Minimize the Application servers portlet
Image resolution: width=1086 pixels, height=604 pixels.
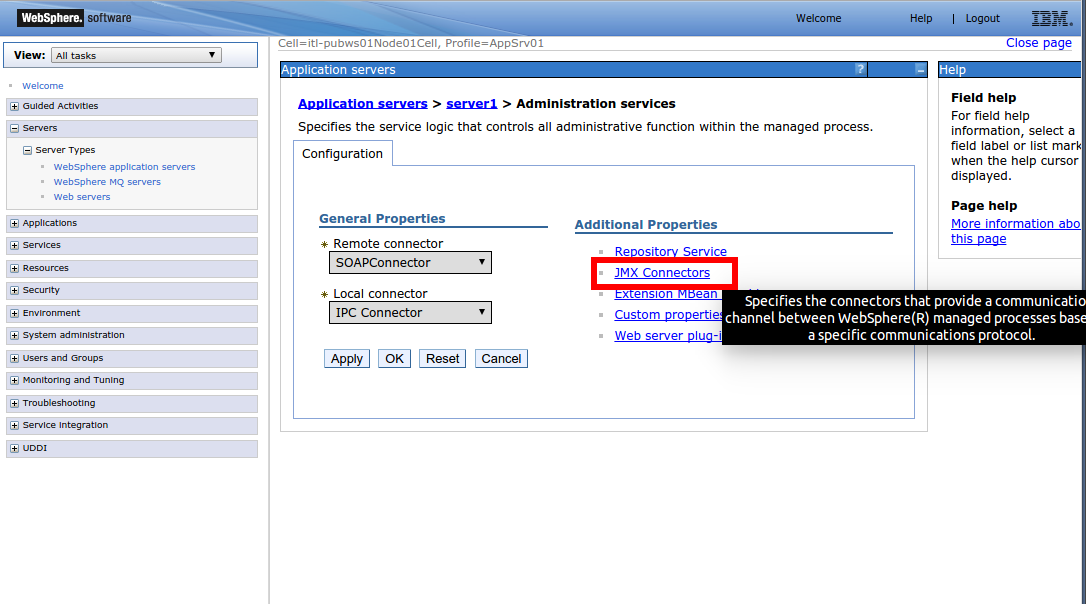pos(920,70)
